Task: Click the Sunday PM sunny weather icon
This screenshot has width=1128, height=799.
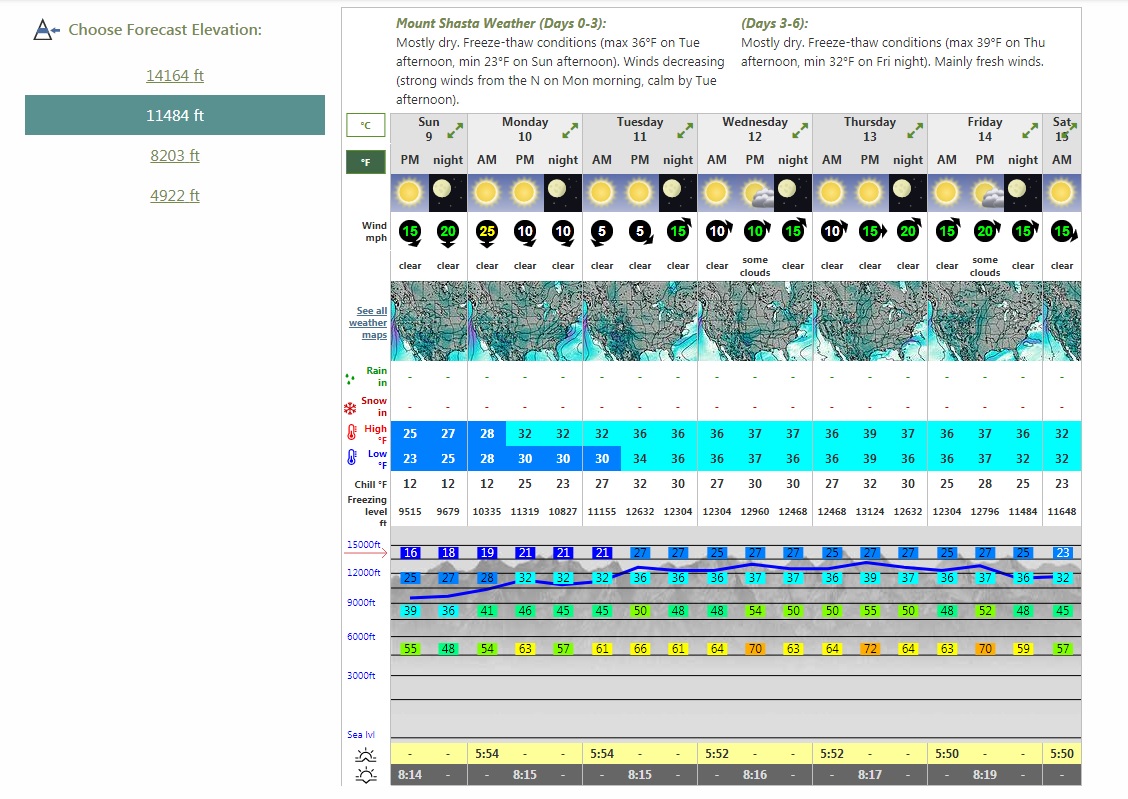Action: click(x=409, y=193)
